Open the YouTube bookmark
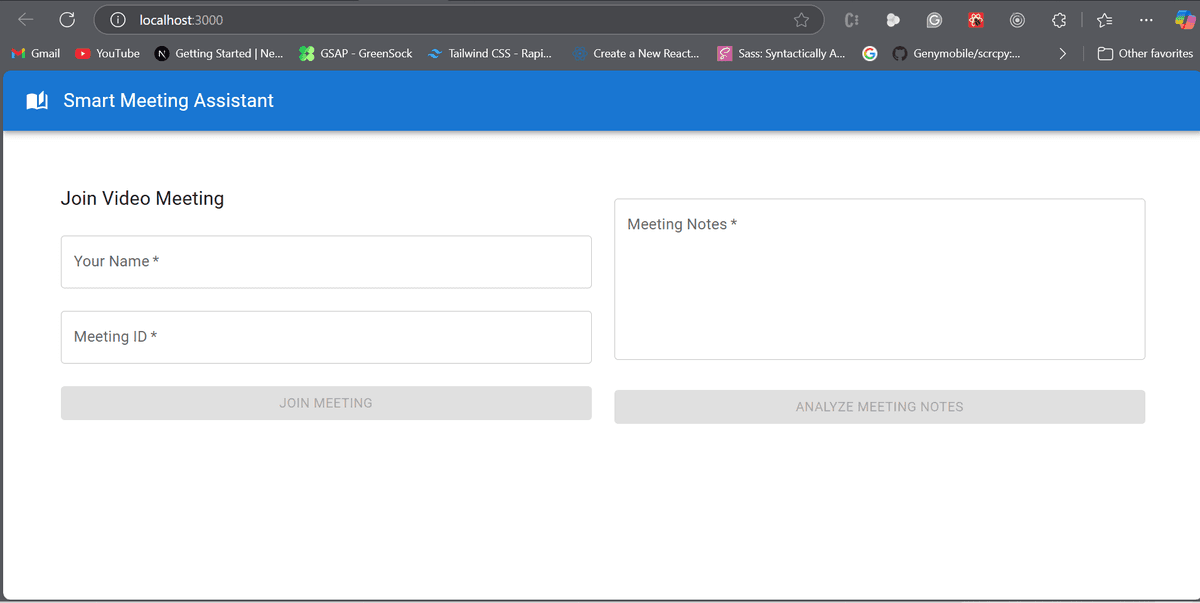The width and height of the screenshot is (1200, 603). pyautogui.click(x=108, y=54)
